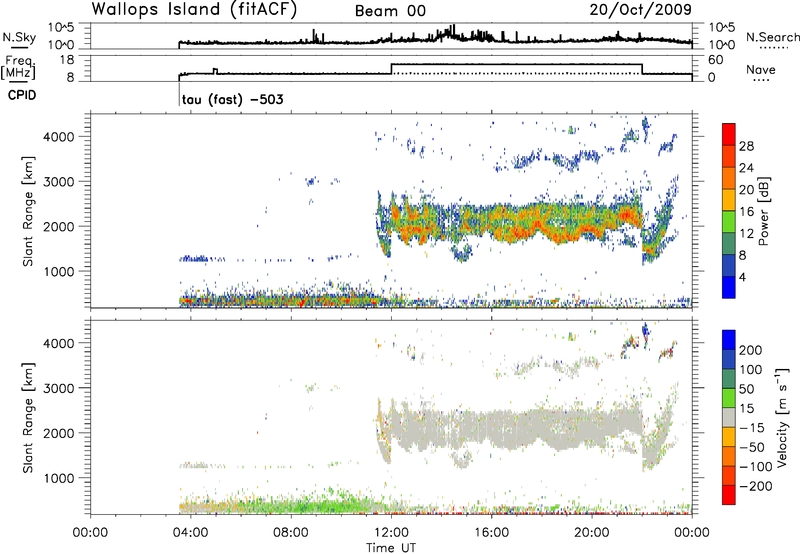
Task: Click the '60' tick on the Nave axis
Action: [716, 60]
